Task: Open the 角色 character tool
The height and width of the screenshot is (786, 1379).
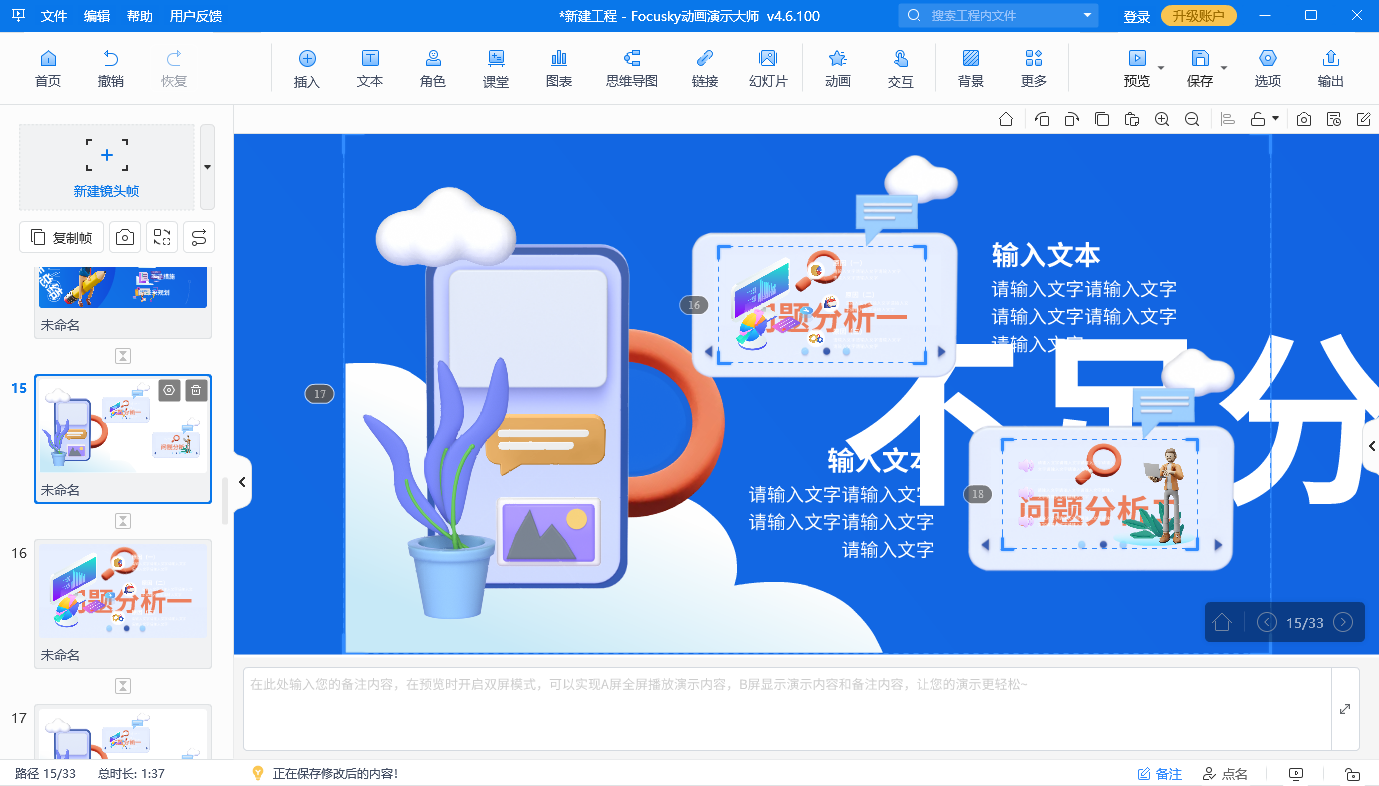Action: (x=433, y=69)
